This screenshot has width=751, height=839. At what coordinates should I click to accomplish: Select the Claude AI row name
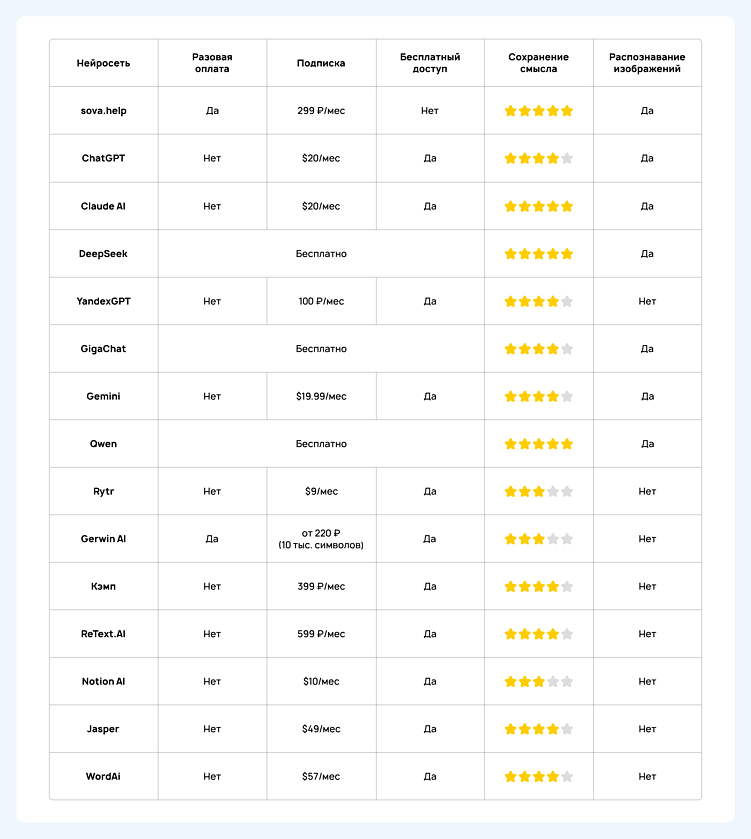pos(103,206)
